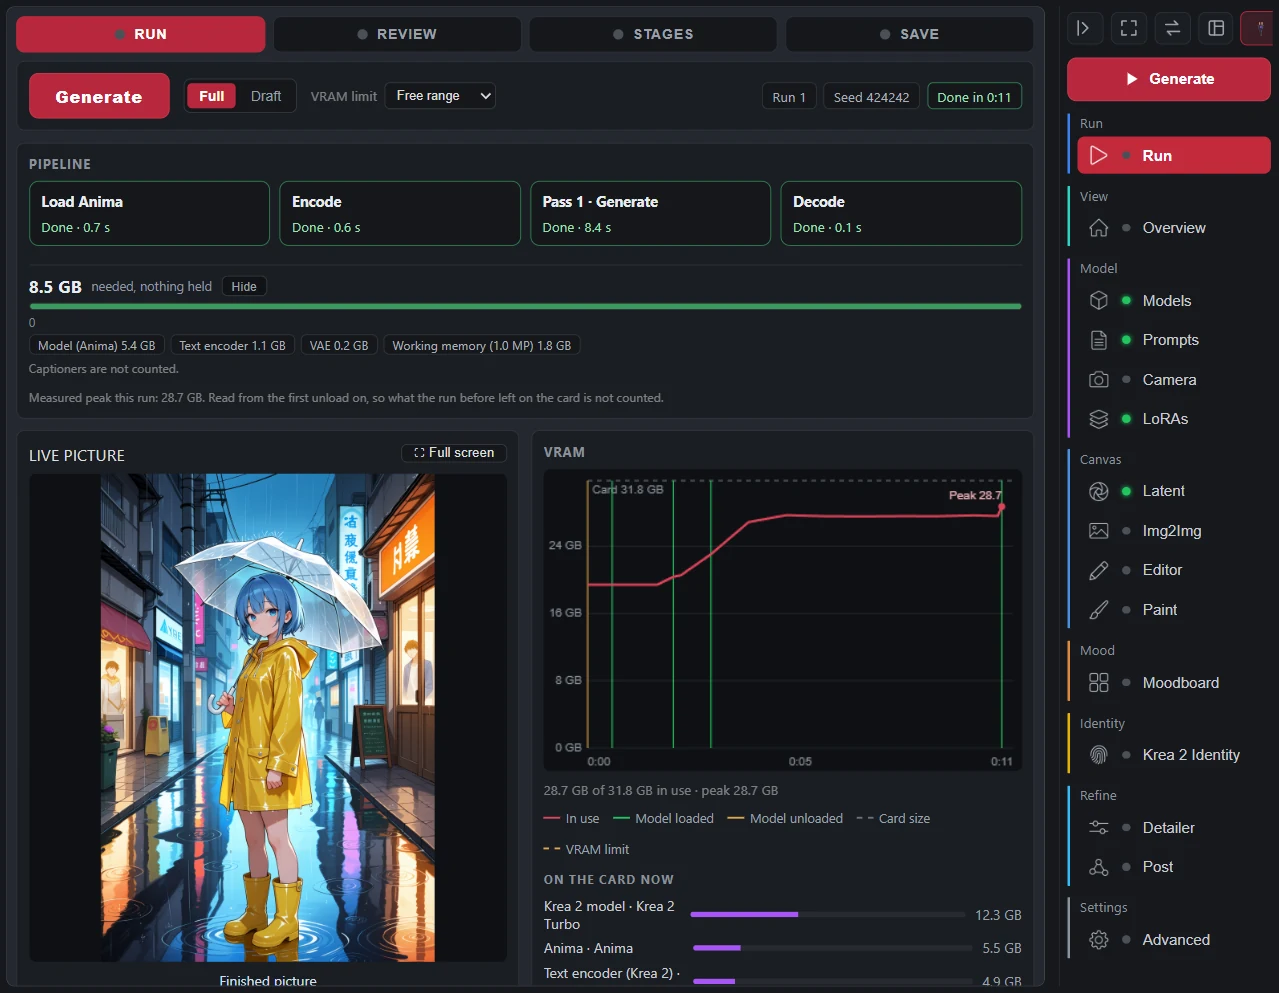The width and height of the screenshot is (1279, 993).
Task: Open the Advanced settings item
Action: [x=1174, y=940]
